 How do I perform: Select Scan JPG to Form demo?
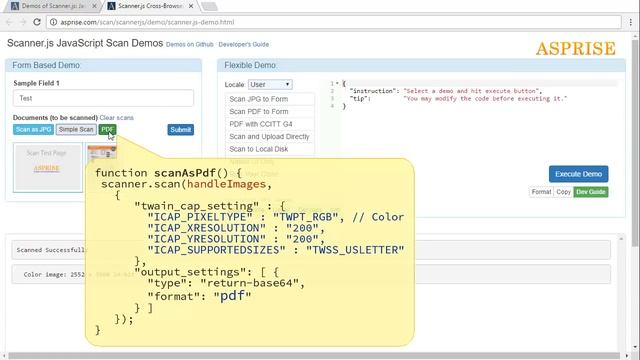(x=269, y=99)
